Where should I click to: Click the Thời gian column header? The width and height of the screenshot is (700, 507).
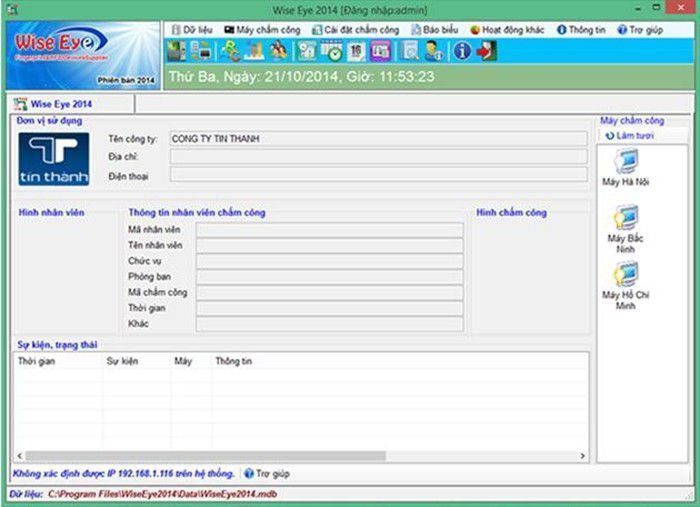[37, 361]
